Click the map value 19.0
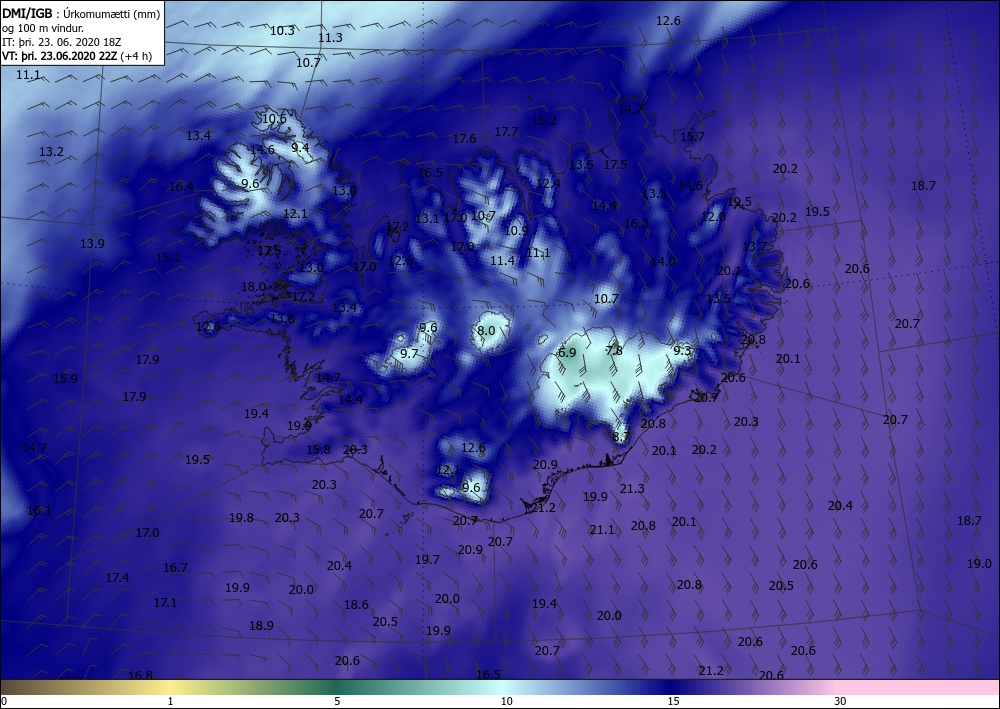This screenshot has height=709, width=1000. pos(980,564)
